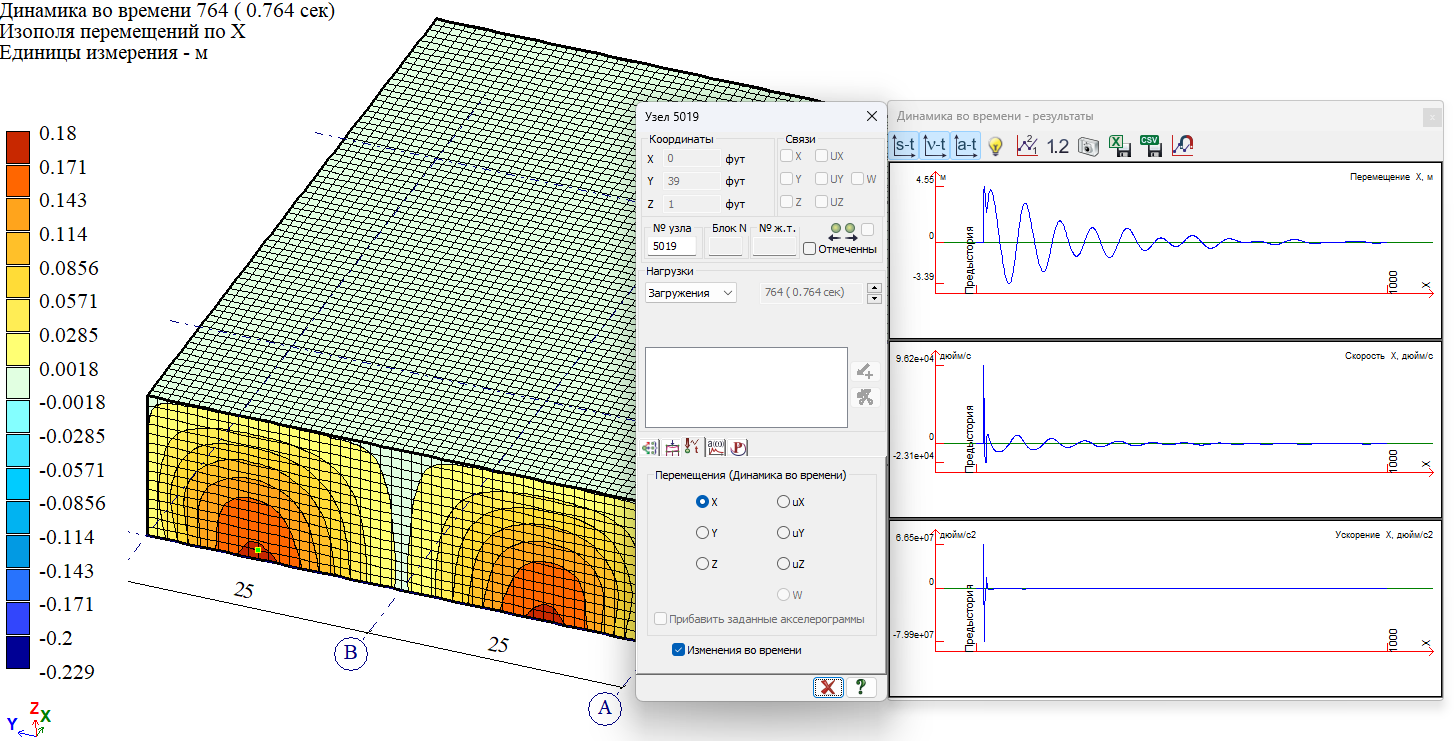Toggle the a-t acceleration graph button
The width and height of the screenshot is (1454, 741).
[x=966, y=146]
